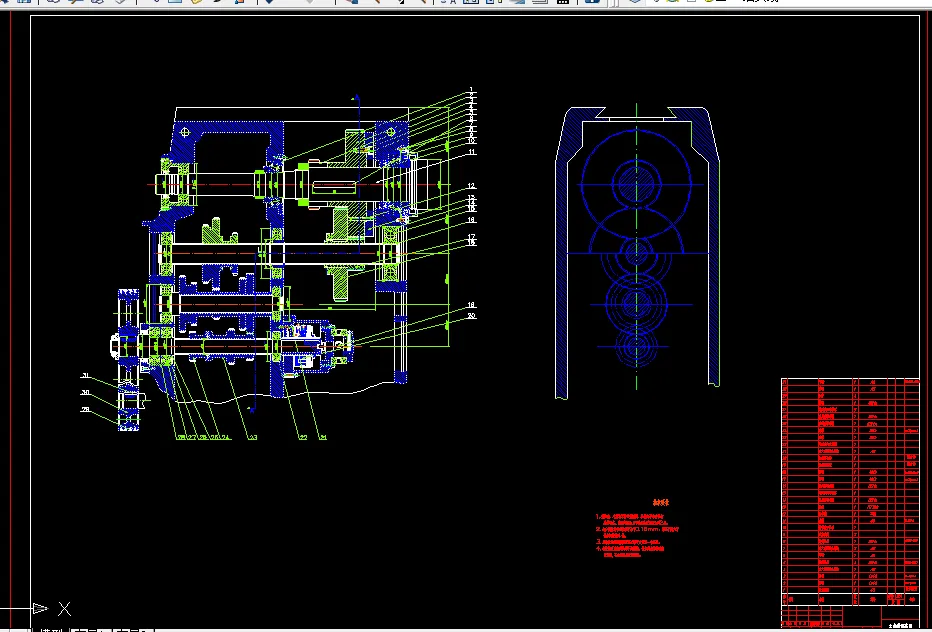The width and height of the screenshot is (932, 632).
Task: Select part callout number 30
Action: click(x=85, y=392)
